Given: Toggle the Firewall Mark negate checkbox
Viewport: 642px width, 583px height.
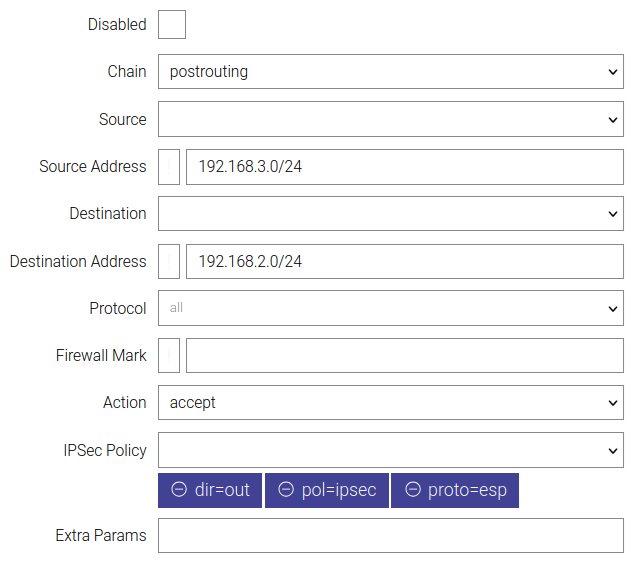Looking at the screenshot, I should tap(169, 356).
